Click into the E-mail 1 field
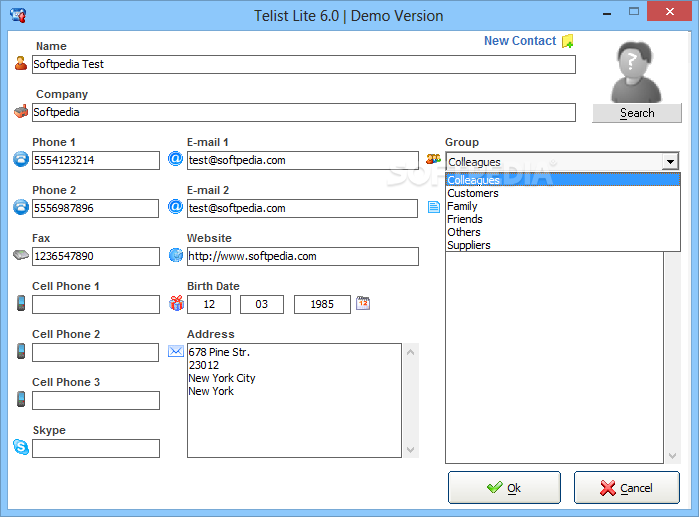The width and height of the screenshot is (699, 517). pos(303,160)
